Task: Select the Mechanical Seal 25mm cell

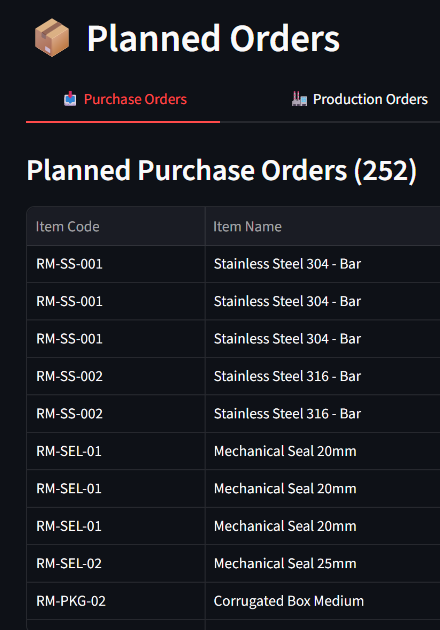Action: pyautogui.click(x=322, y=564)
